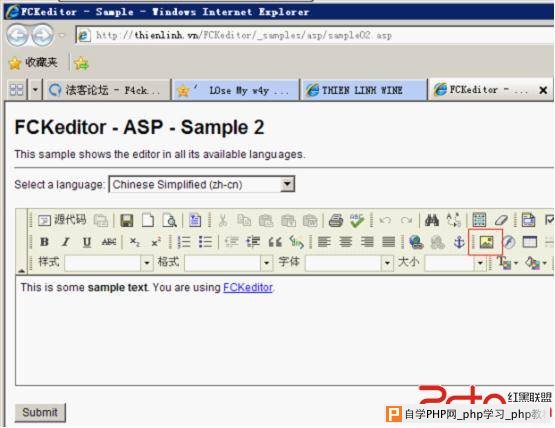The width and height of the screenshot is (555, 428).
Task: Insert an anchor with the anchor icon
Action: (459, 242)
